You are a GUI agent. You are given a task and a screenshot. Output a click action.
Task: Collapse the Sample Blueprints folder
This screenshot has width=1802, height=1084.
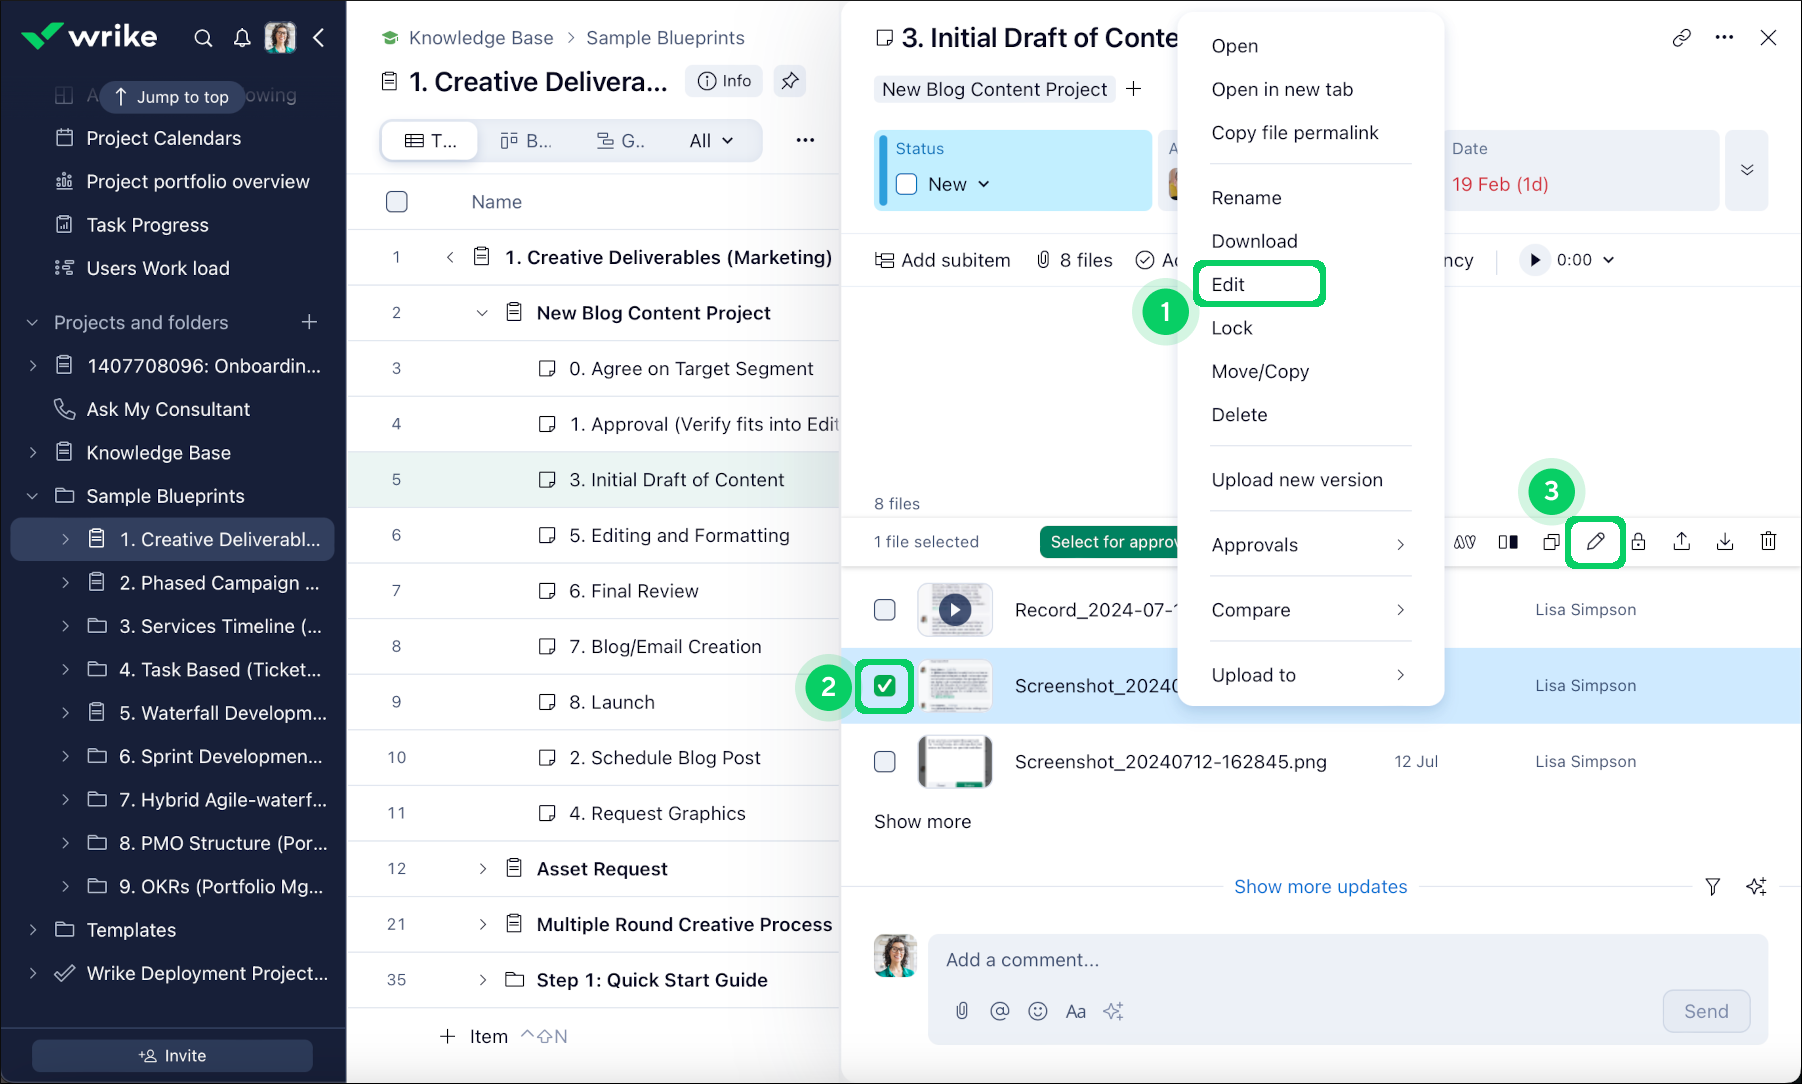[32, 496]
